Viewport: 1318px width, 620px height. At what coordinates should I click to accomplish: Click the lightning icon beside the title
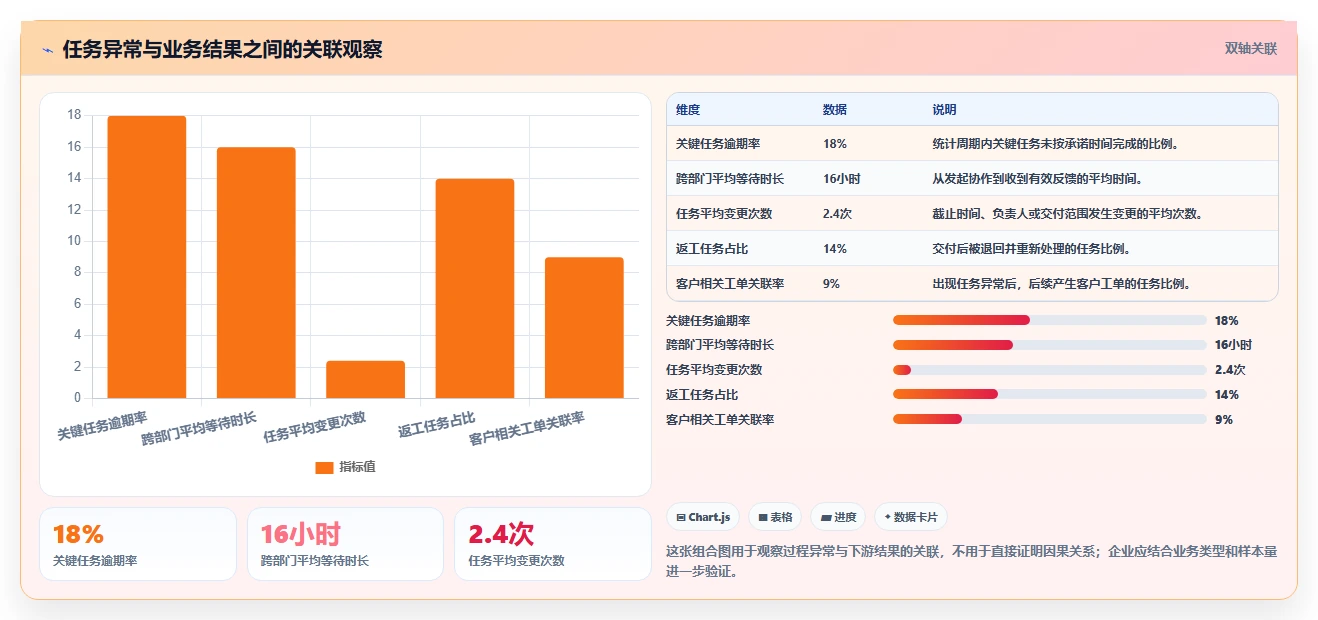click(47, 50)
